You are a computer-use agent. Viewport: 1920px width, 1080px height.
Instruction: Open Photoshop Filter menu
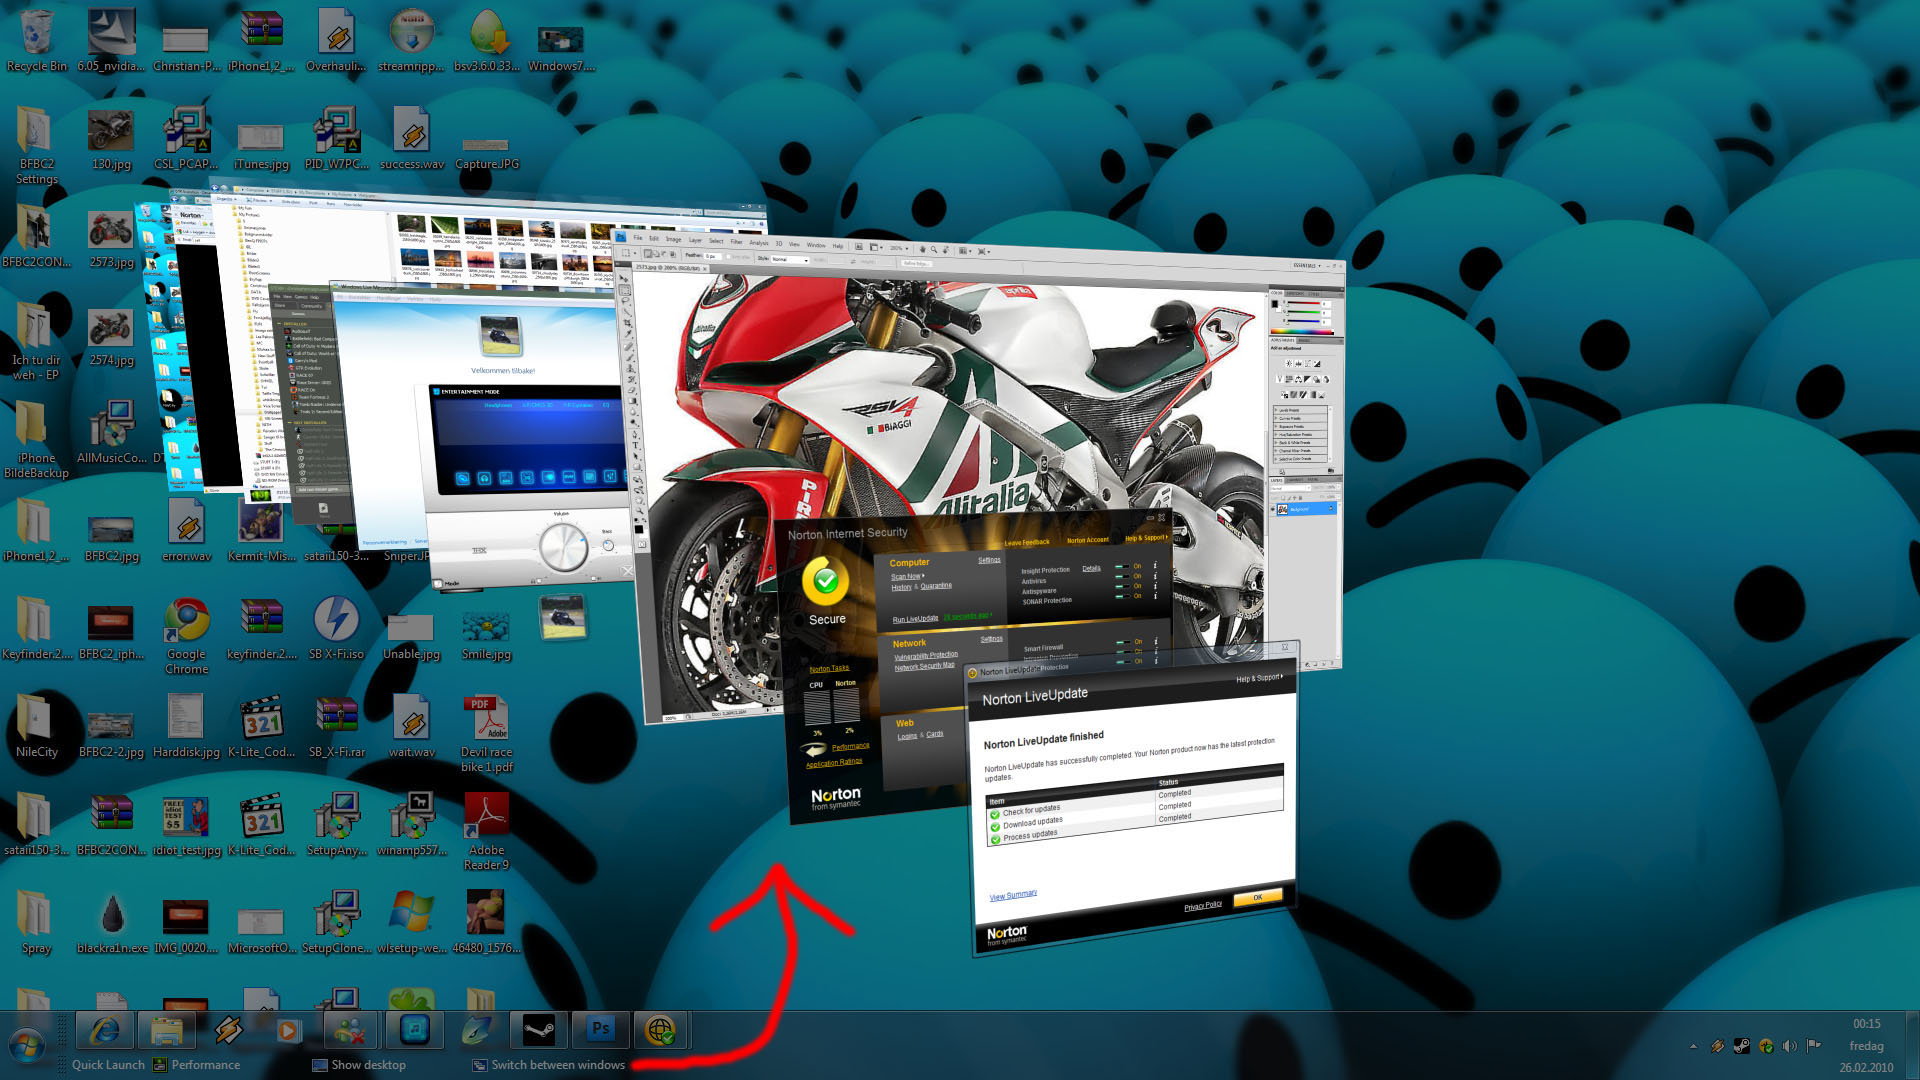(x=737, y=241)
